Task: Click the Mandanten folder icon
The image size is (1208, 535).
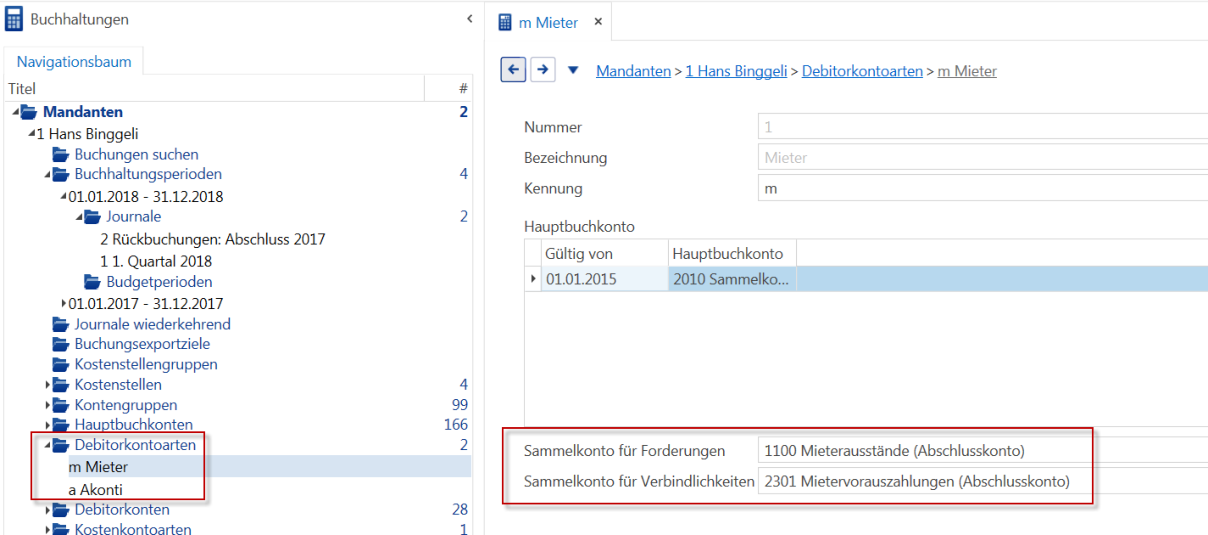Action: (29, 112)
